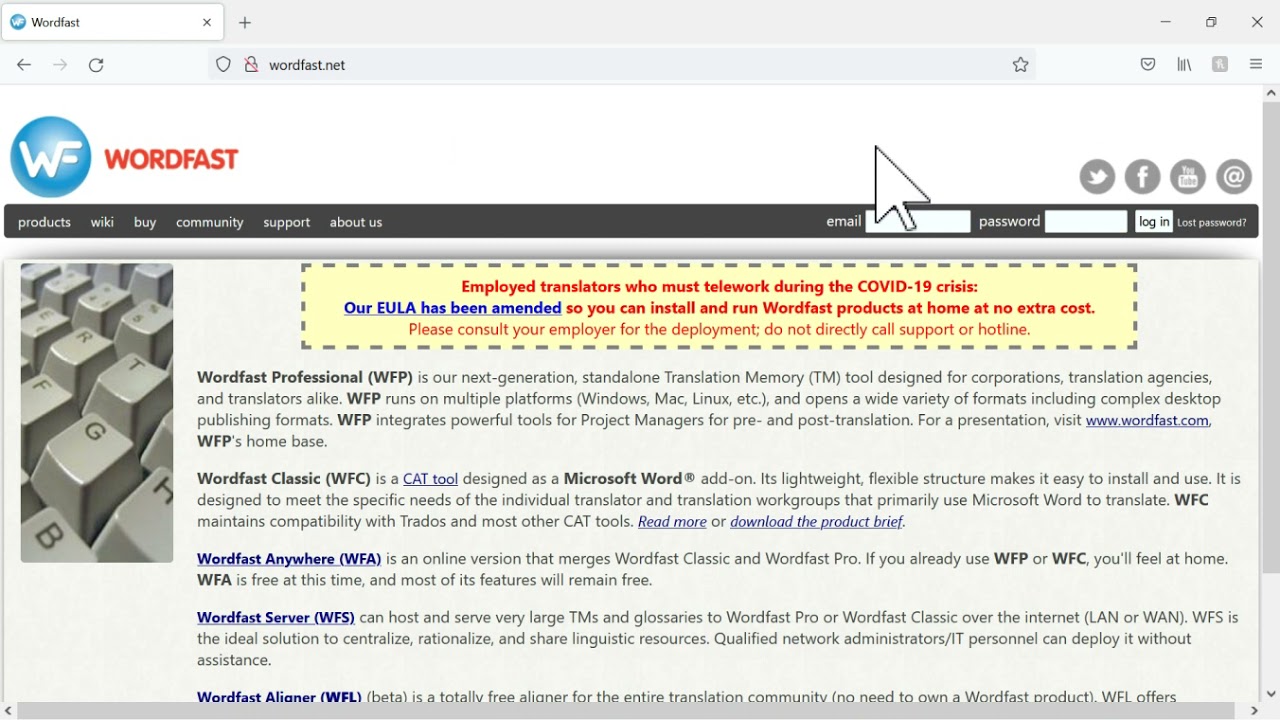
Task: Open the library bookshelf icon
Action: [x=1185, y=65]
